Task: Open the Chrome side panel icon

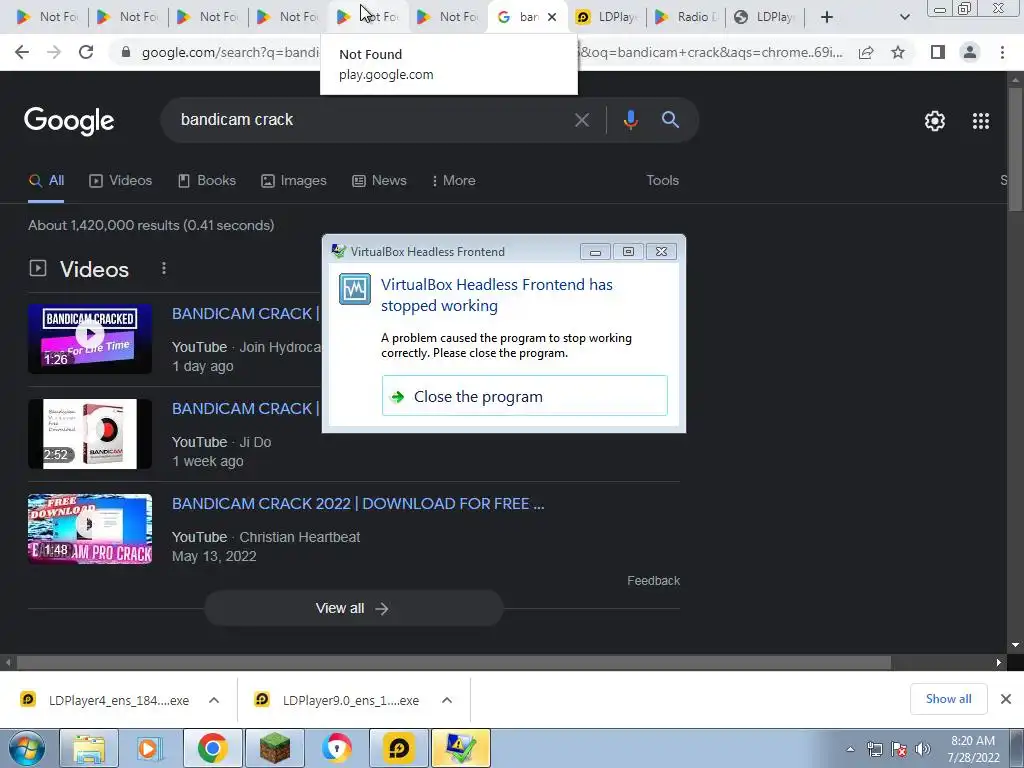Action: [x=938, y=52]
